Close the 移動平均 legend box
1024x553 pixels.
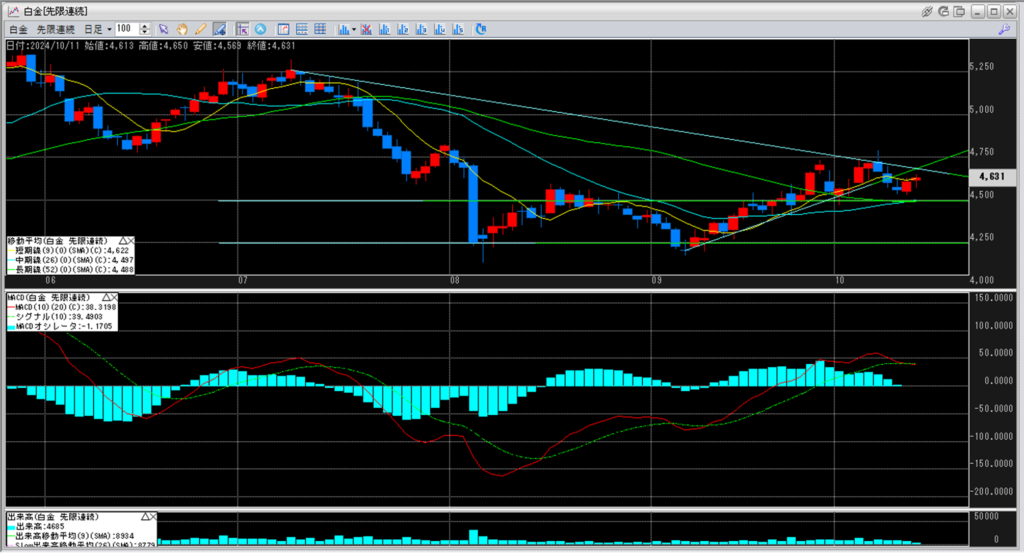point(131,241)
